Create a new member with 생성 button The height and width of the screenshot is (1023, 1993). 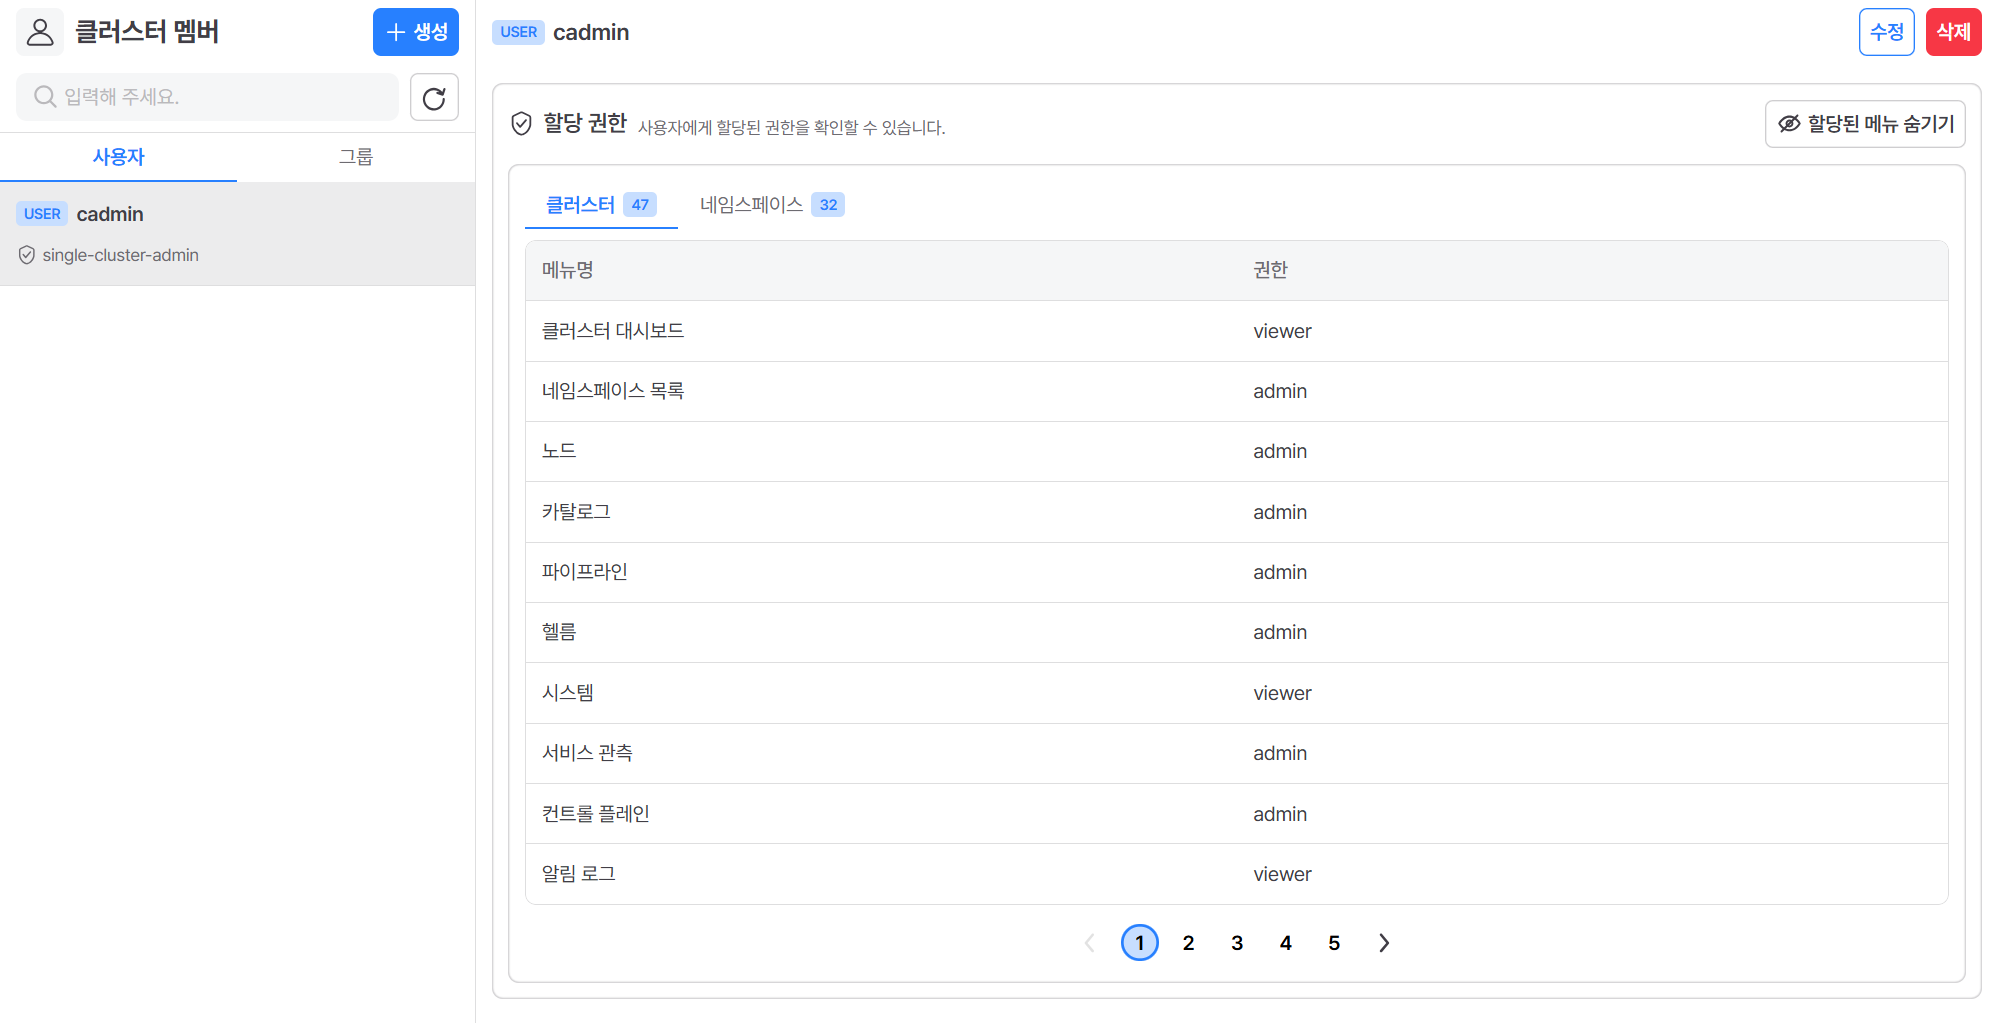416,32
